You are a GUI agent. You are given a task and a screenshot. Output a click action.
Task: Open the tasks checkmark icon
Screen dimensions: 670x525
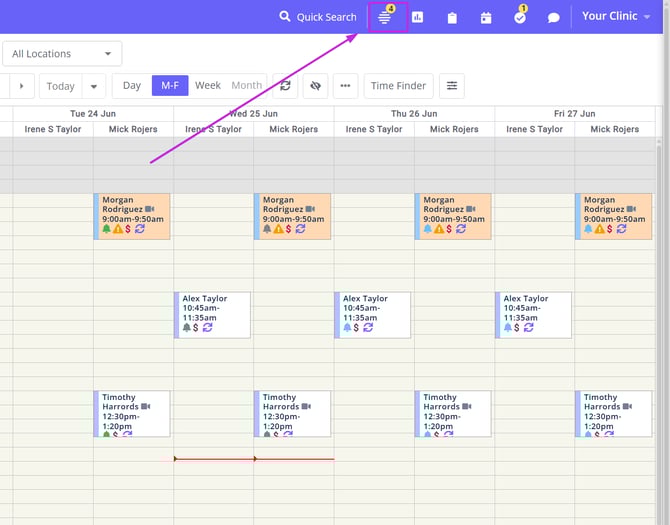coord(520,17)
